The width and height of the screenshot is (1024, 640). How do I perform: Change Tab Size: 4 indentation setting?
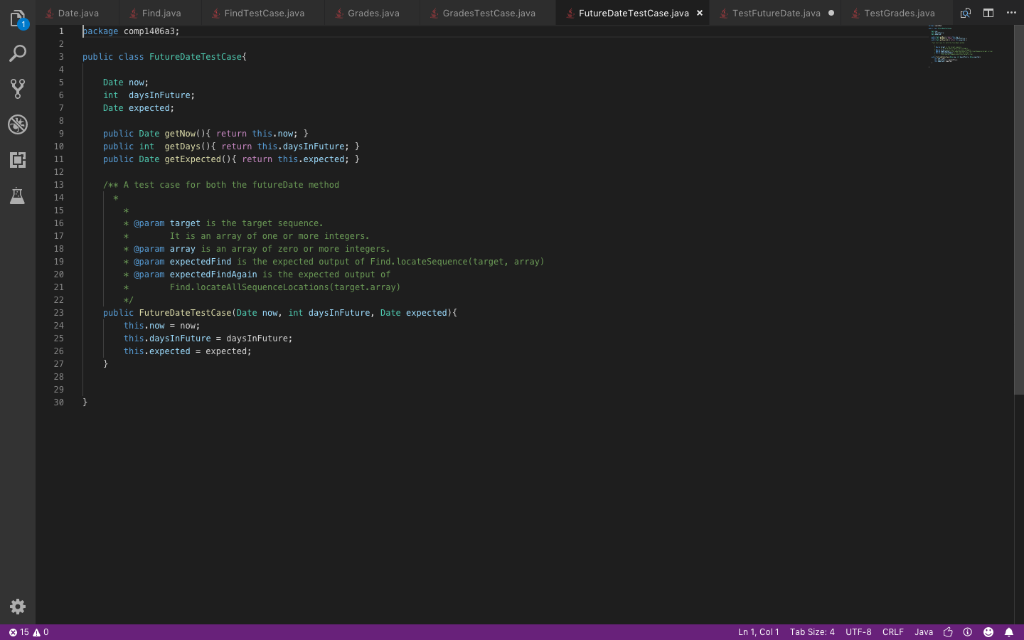[812, 632]
